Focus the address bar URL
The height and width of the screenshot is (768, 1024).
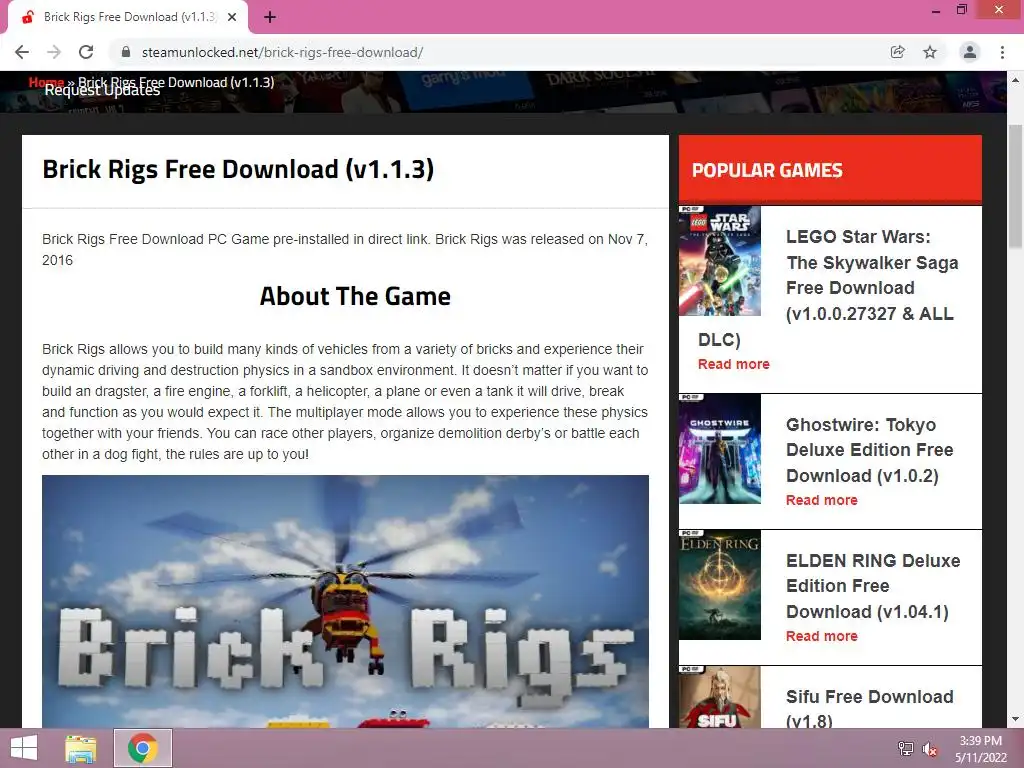coord(282,52)
